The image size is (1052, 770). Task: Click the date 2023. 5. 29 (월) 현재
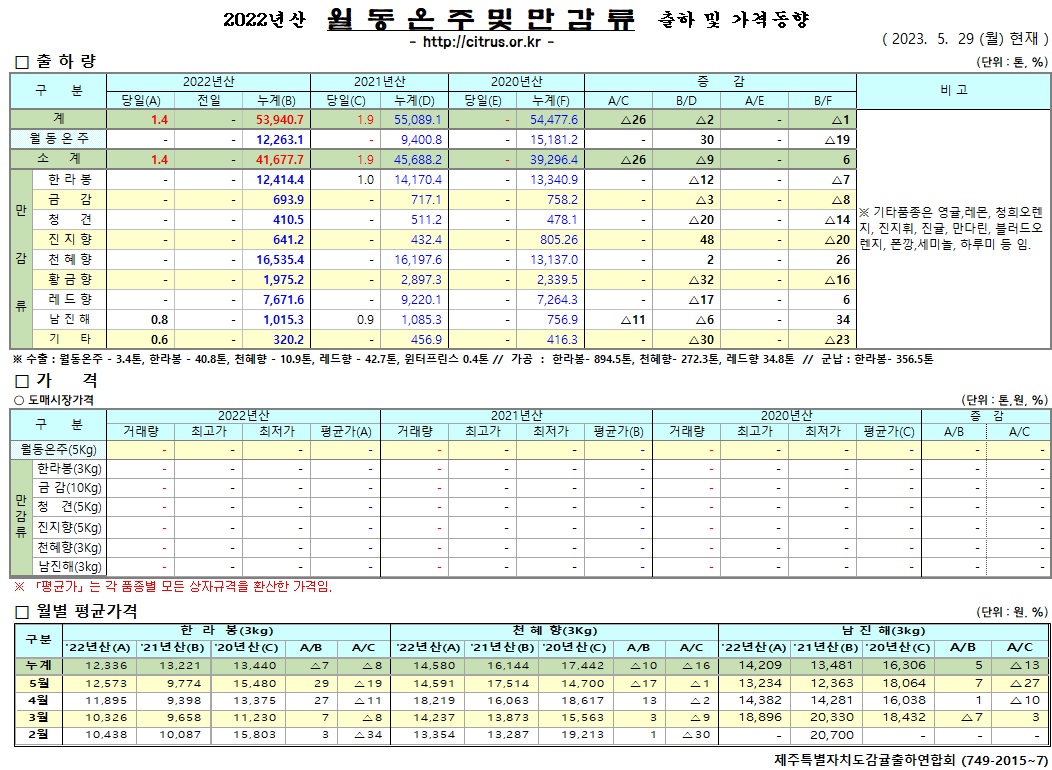(x=964, y=39)
